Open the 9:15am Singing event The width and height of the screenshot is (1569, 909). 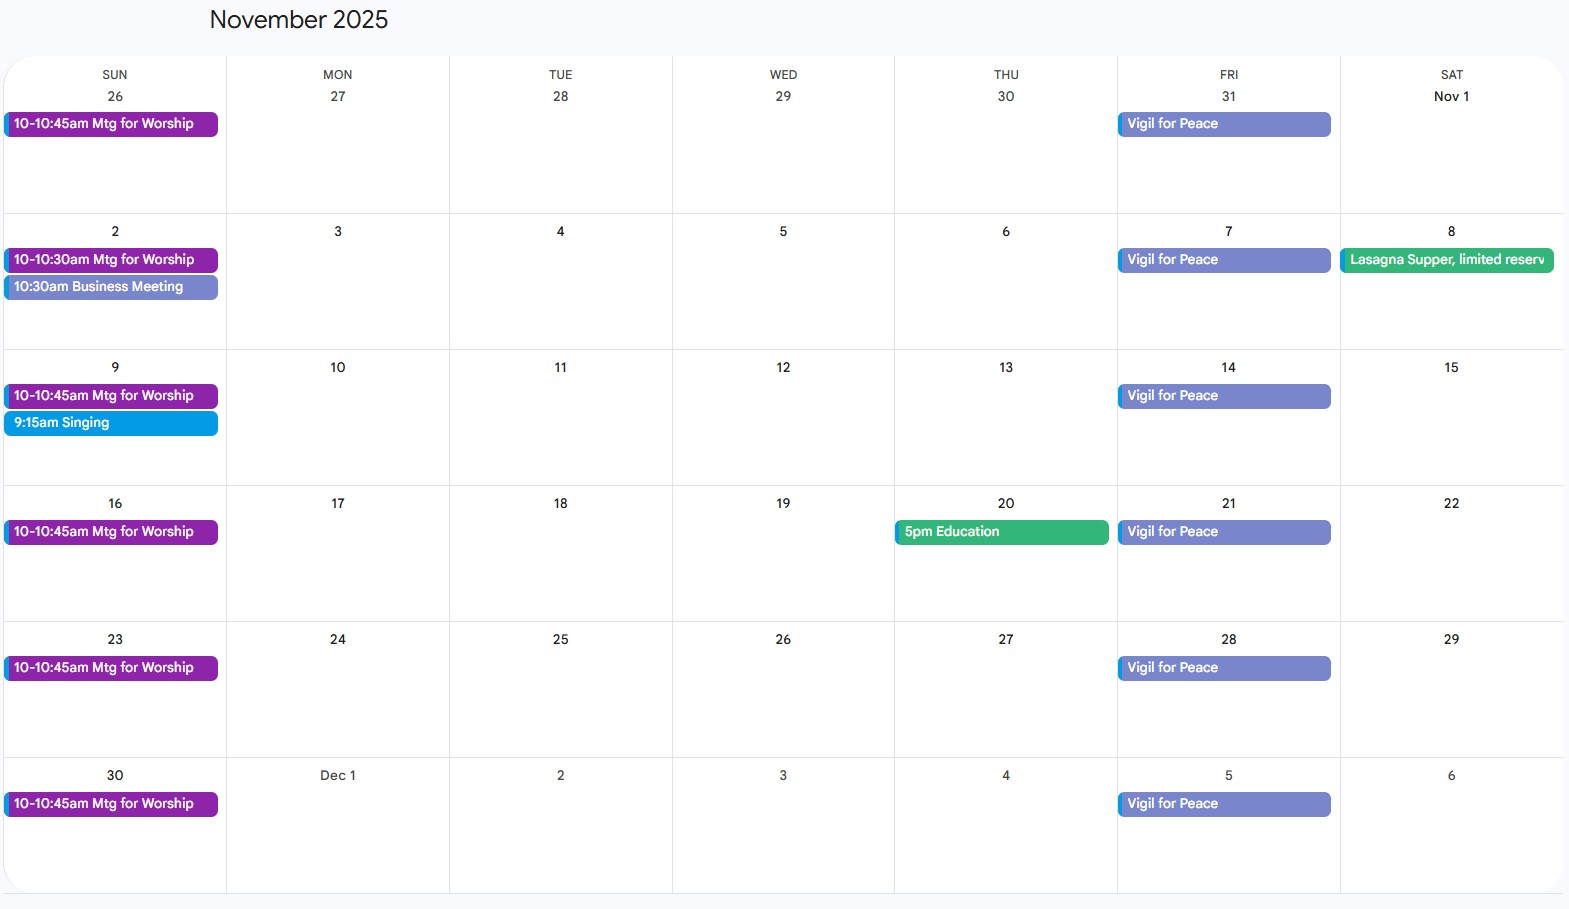(x=111, y=423)
